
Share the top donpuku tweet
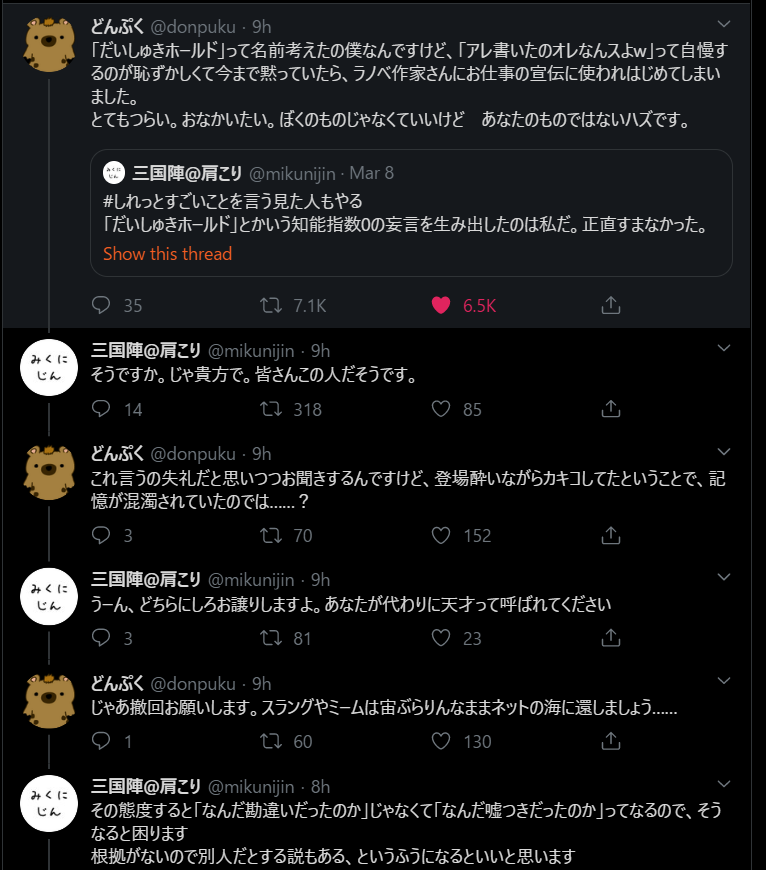pos(611,305)
